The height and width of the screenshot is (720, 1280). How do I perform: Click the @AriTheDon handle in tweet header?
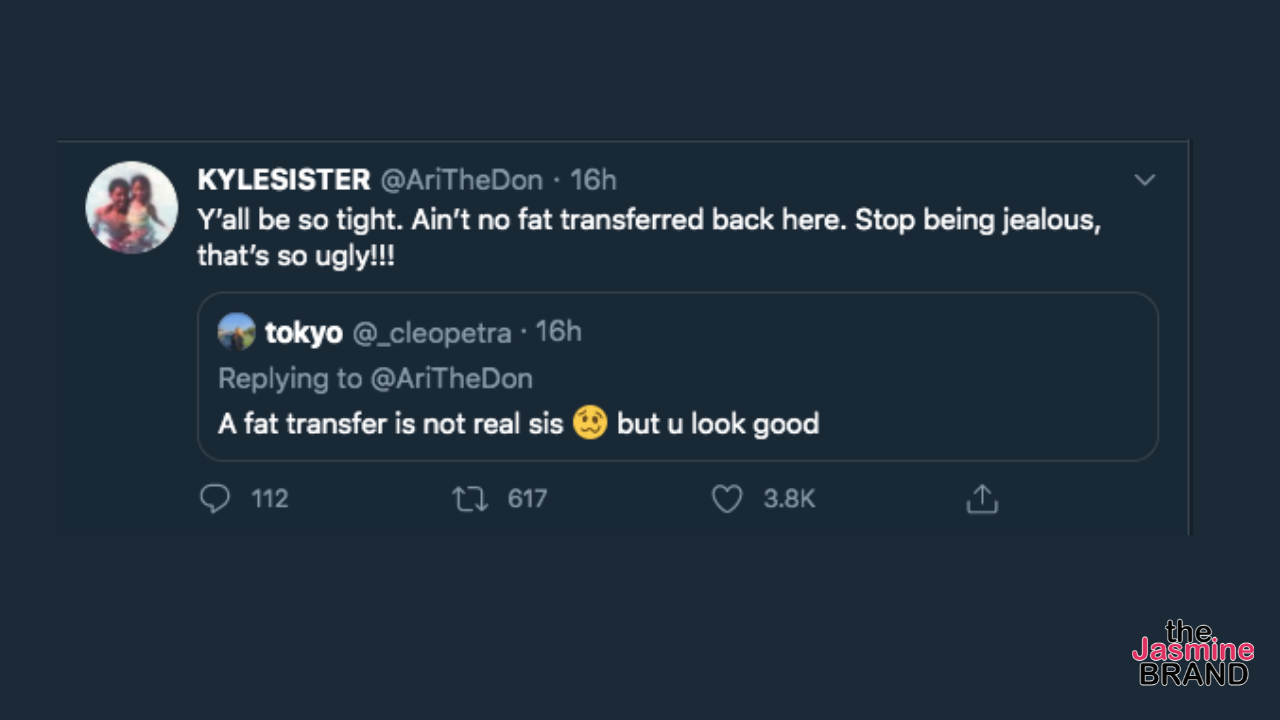(x=461, y=180)
